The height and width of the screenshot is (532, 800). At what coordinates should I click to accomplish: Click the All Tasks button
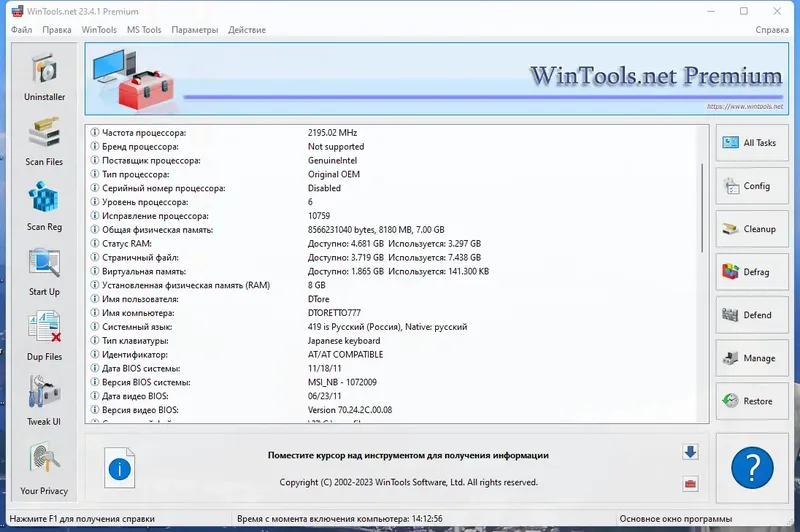pos(752,143)
